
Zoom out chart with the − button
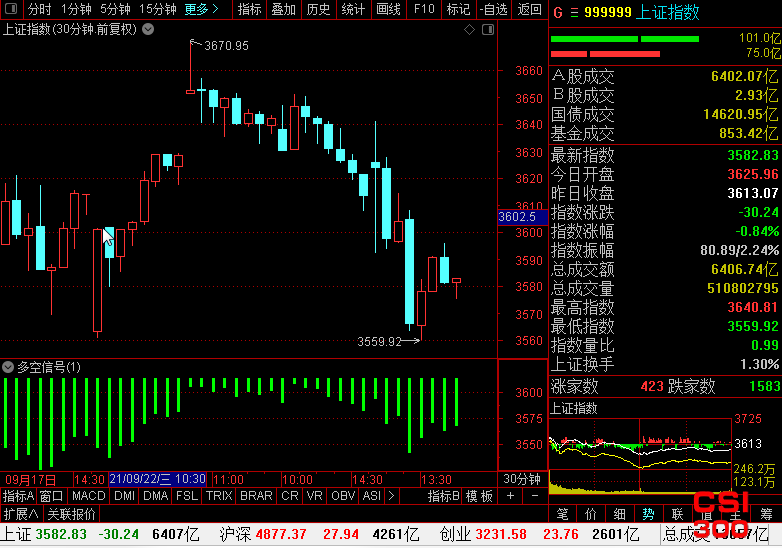535,496
